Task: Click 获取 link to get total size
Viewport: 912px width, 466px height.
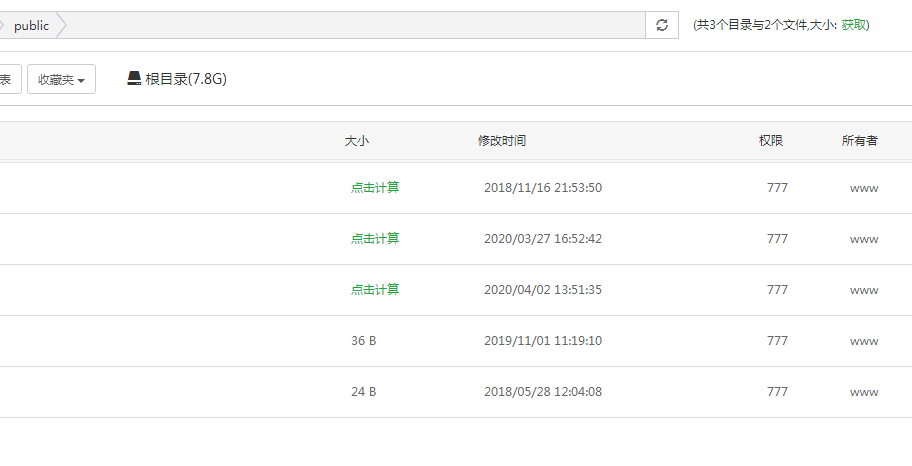Action: coord(855,25)
